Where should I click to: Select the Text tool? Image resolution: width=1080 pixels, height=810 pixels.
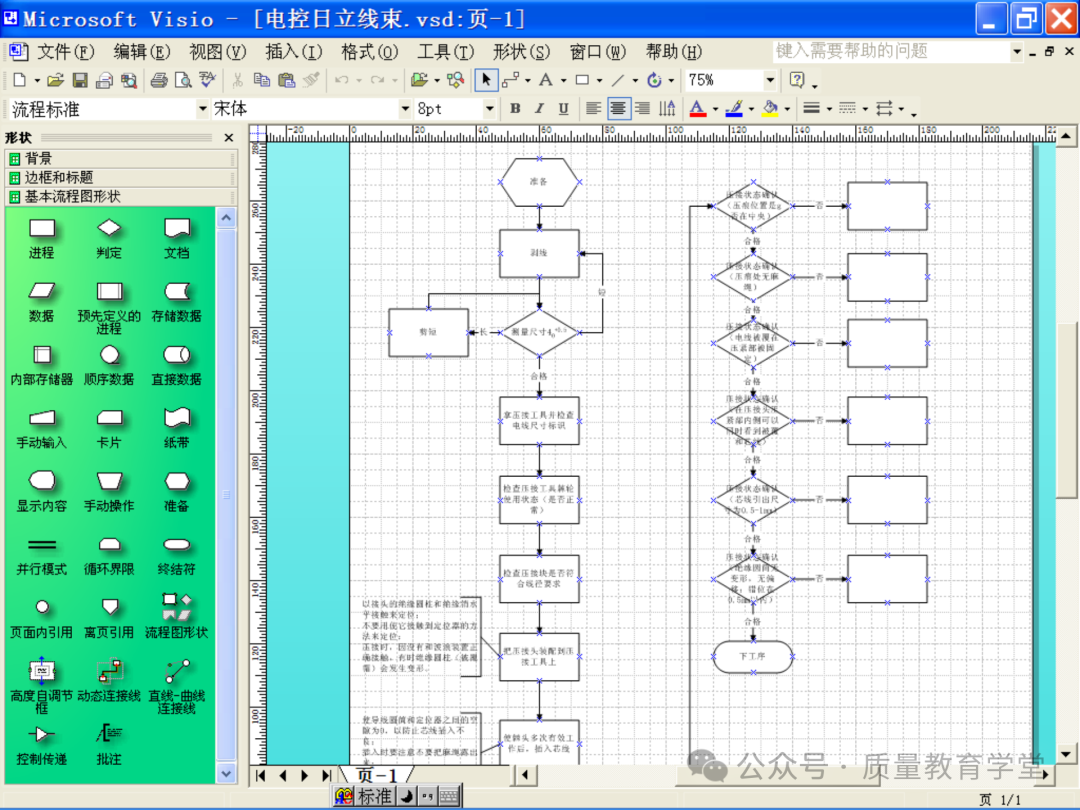click(545, 80)
